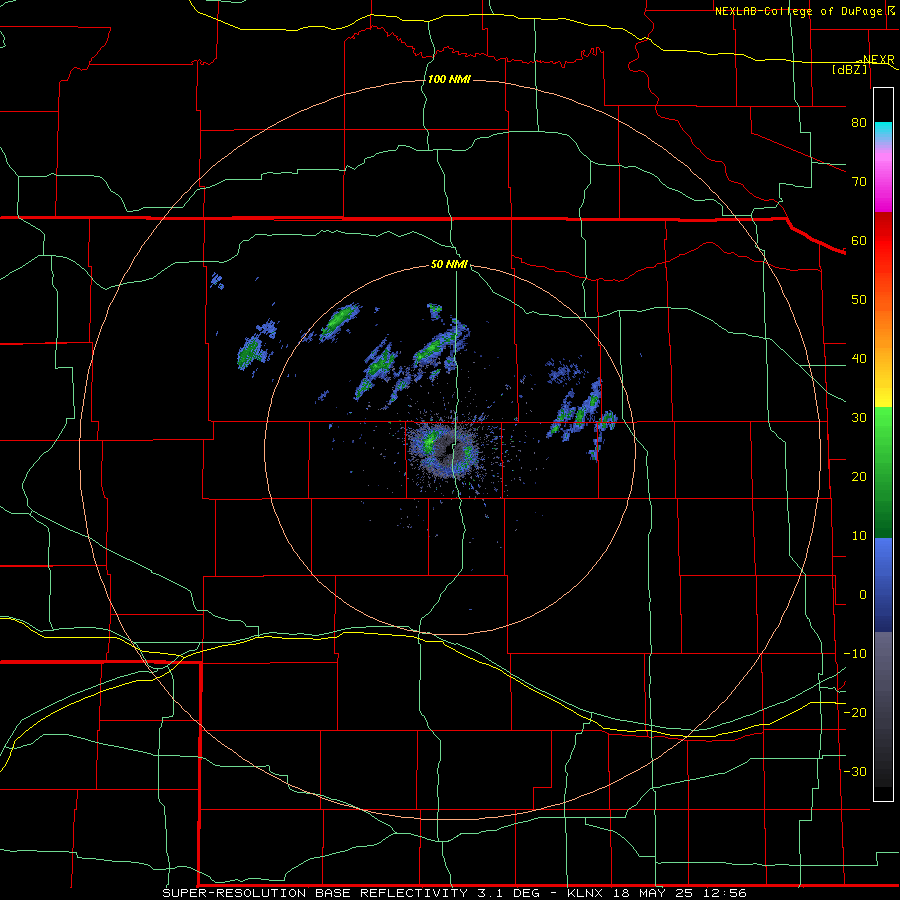
Task: Click the -20 value on the color scale
Action: [855, 713]
